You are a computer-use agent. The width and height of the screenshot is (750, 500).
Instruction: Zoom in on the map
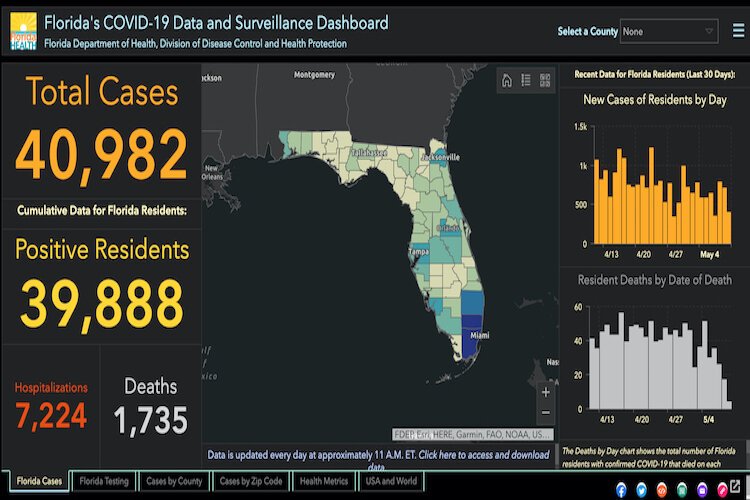(x=545, y=393)
